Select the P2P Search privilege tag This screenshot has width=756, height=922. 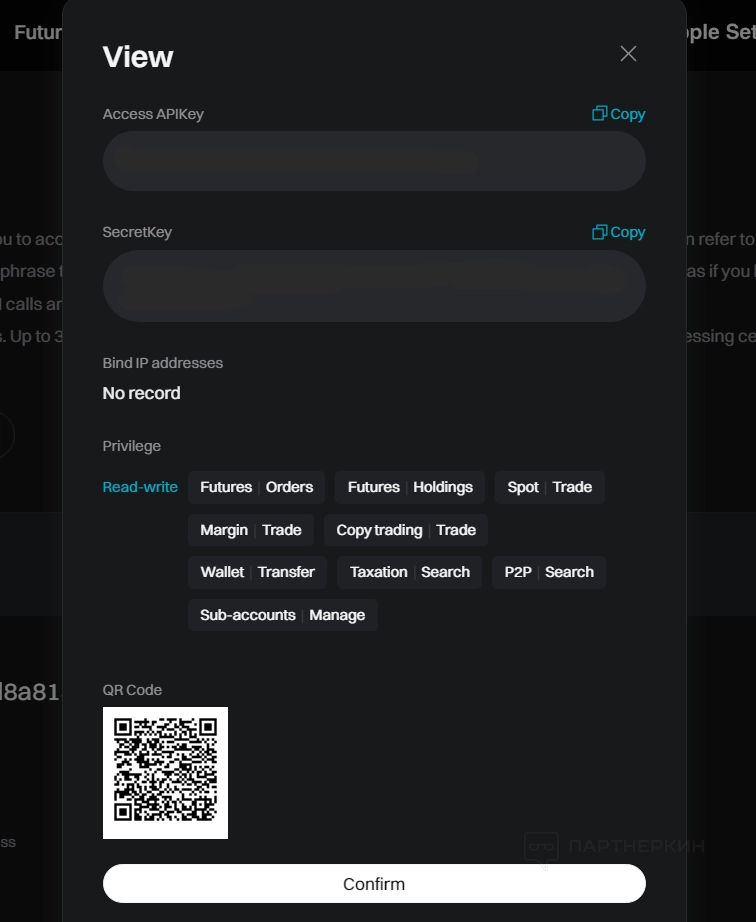click(x=549, y=572)
